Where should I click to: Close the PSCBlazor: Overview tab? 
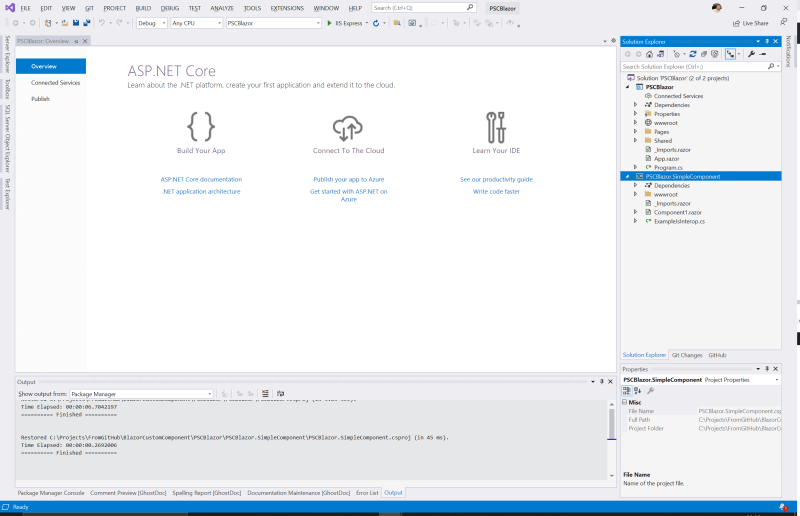click(85, 41)
